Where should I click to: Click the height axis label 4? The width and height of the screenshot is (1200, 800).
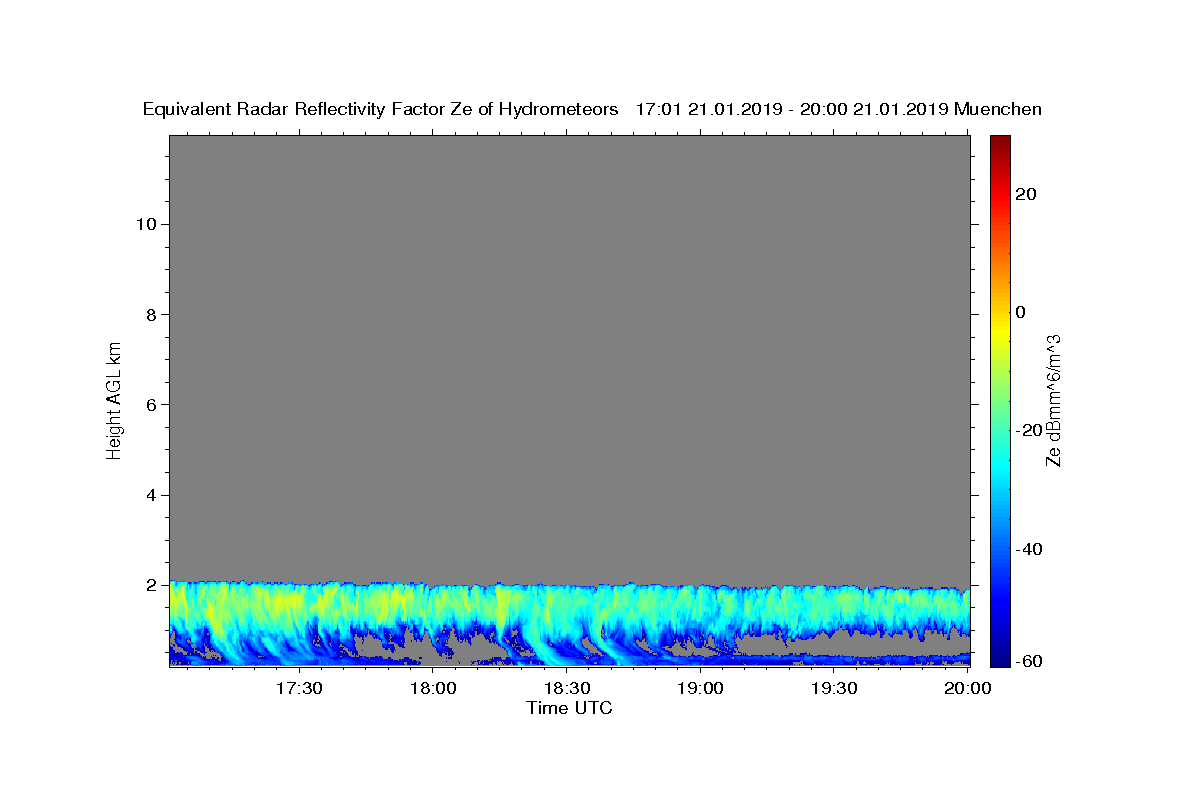pyautogui.click(x=151, y=495)
